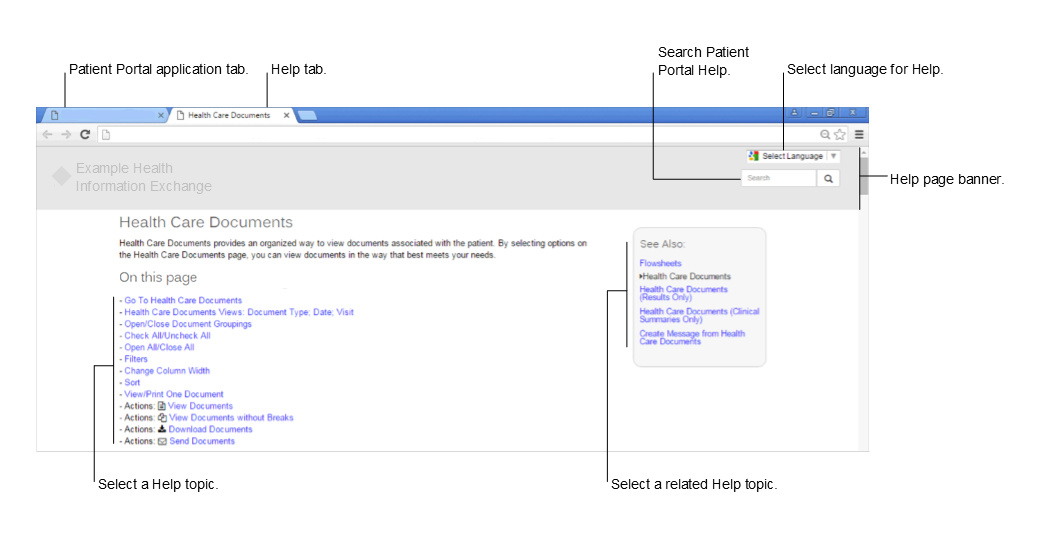The image size is (1062, 536).
Task: Click in the Help Search field
Action: (x=779, y=178)
